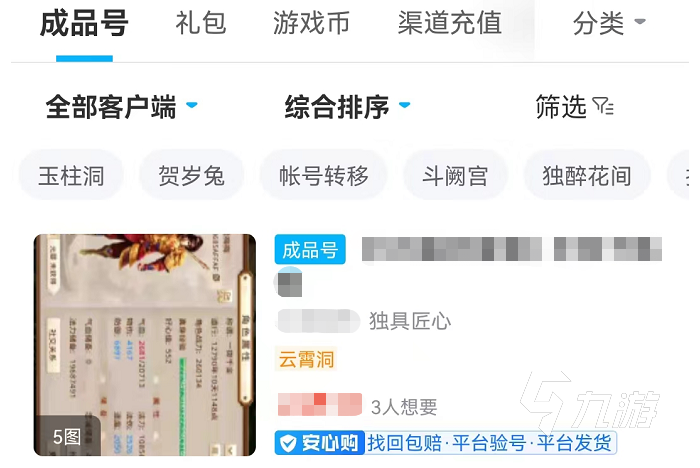Open 找回包赔·平台验号·平台发货 guarantee info
Viewport: 700px width, 468px height.
[x=489, y=443]
